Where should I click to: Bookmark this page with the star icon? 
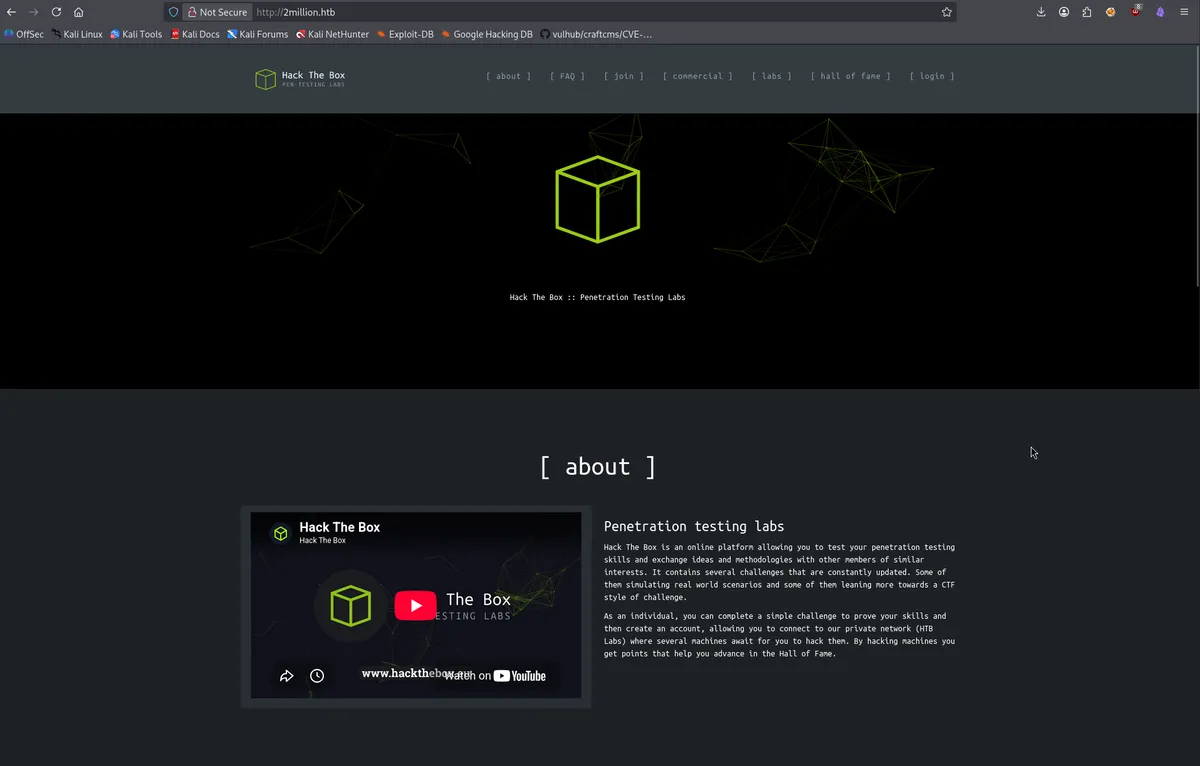[x=946, y=12]
